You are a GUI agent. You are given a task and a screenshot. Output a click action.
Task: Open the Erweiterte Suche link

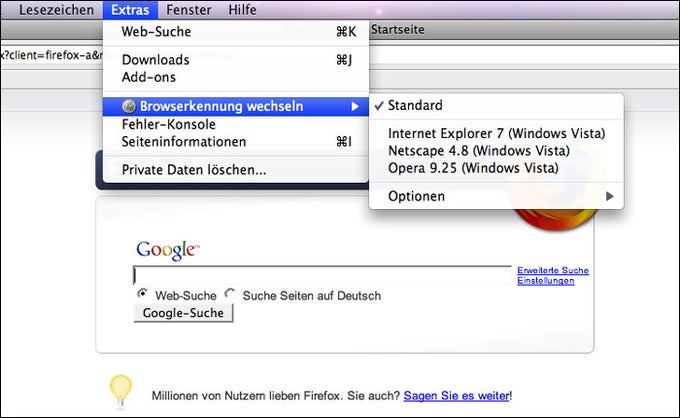tap(552, 270)
